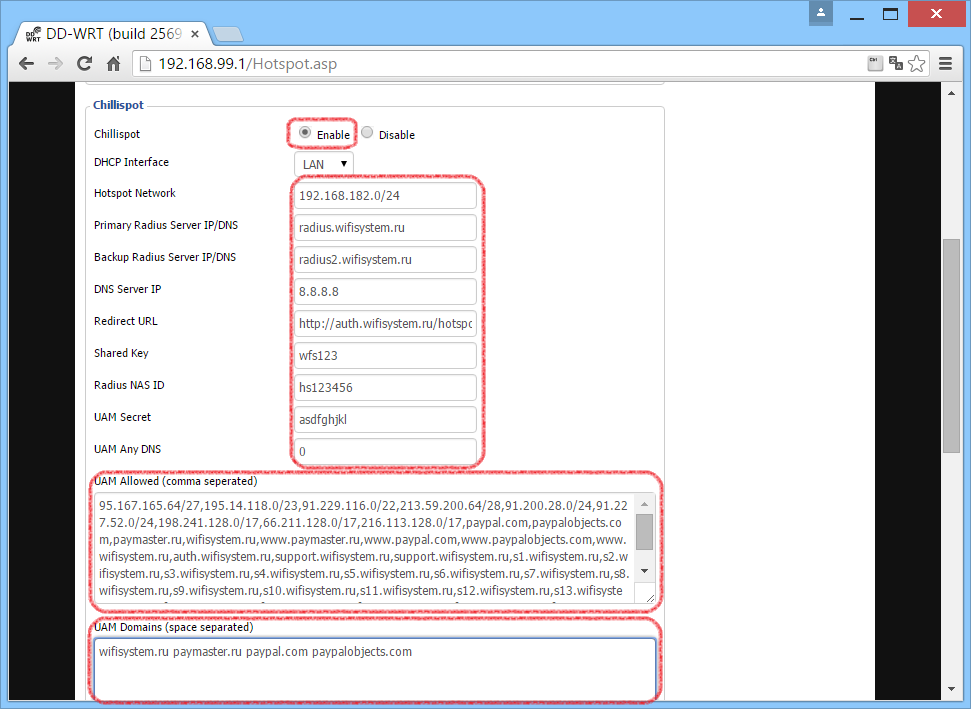
Task: Click the Hotspot Network field
Action: click(385, 196)
